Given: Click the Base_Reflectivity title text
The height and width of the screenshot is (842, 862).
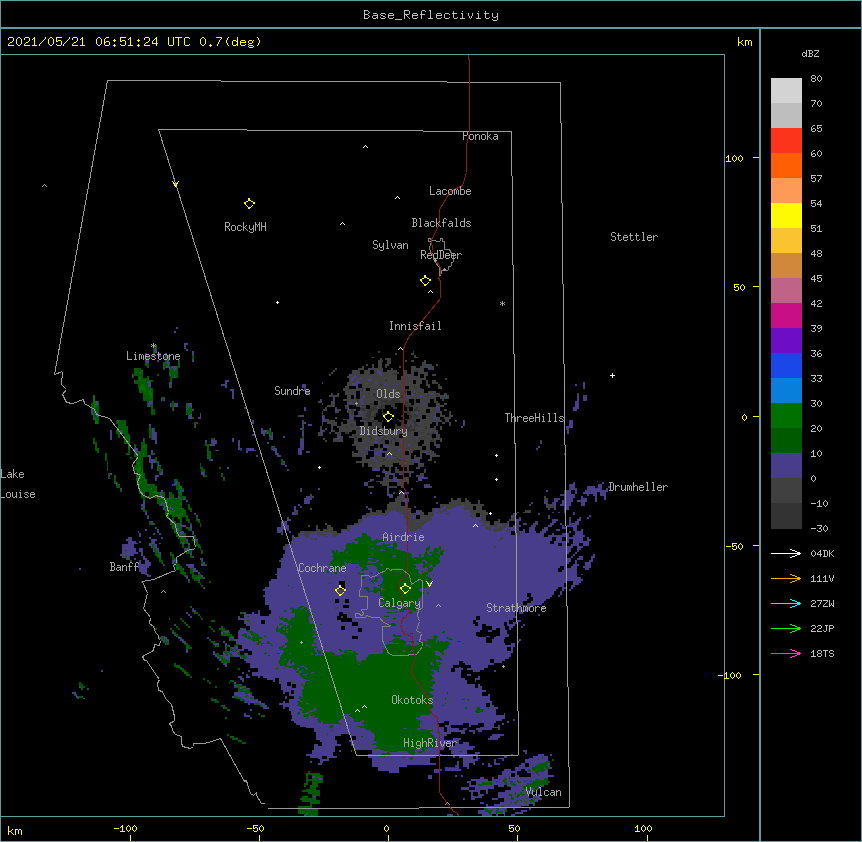Looking at the screenshot, I should (431, 15).
